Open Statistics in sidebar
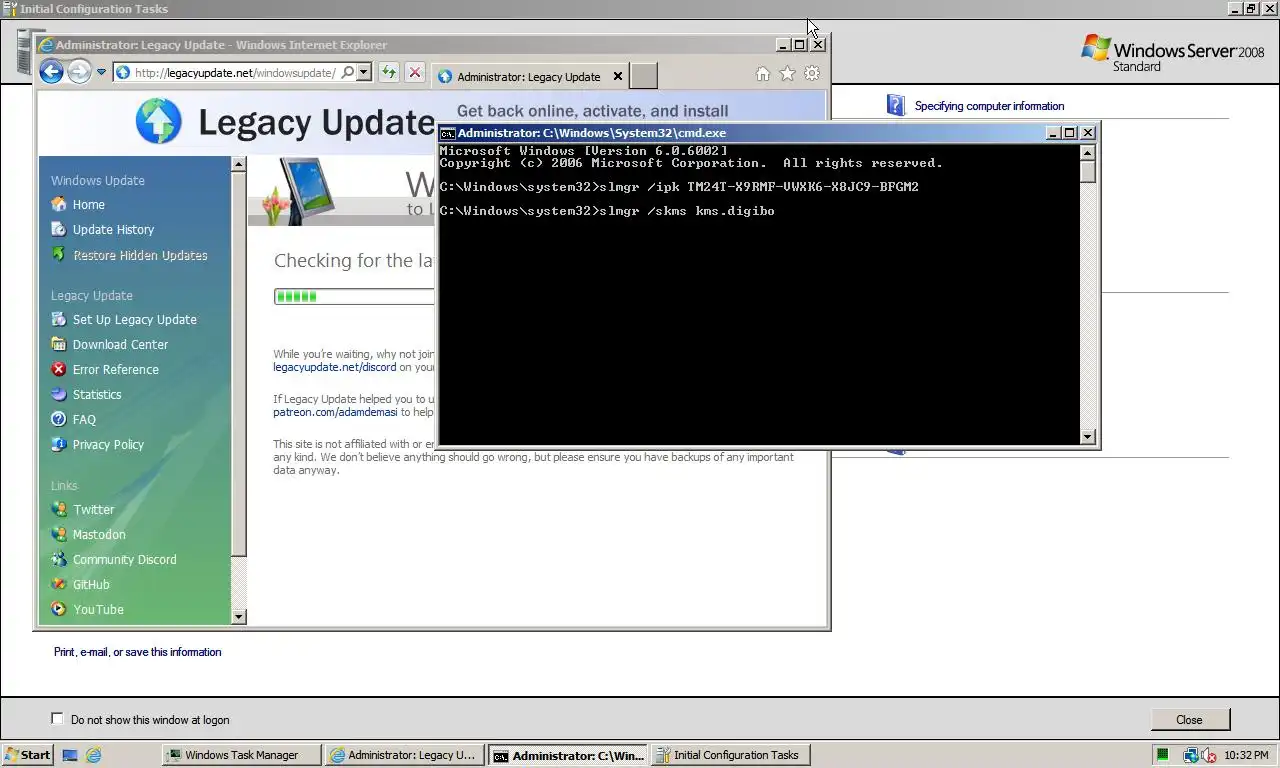This screenshot has height=768, width=1280. coord(97,394)
